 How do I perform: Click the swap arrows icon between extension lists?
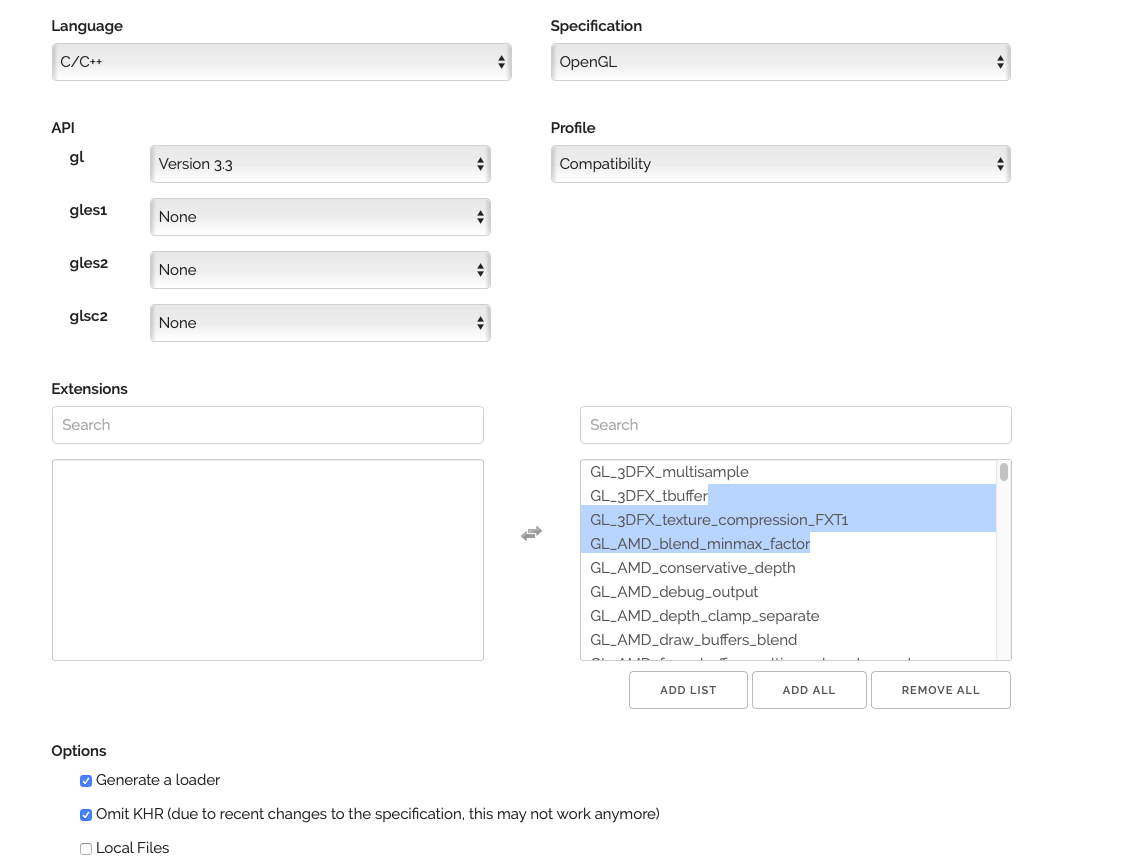531,534
